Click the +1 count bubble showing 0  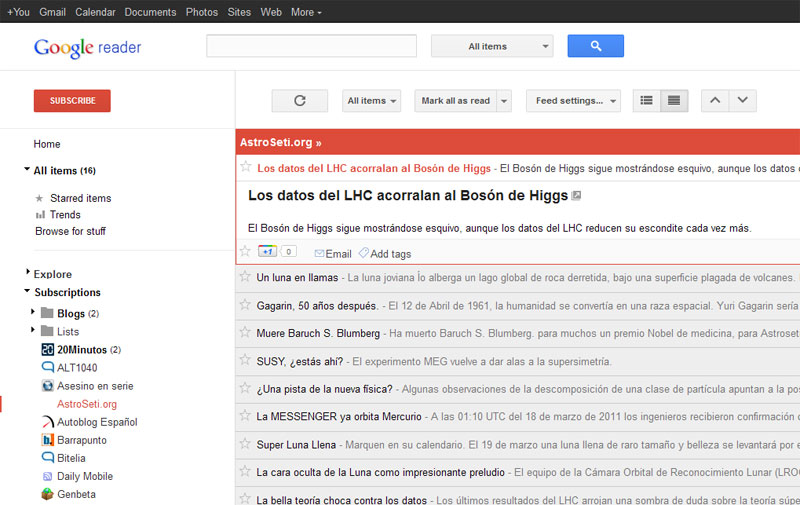pos(288,251)
